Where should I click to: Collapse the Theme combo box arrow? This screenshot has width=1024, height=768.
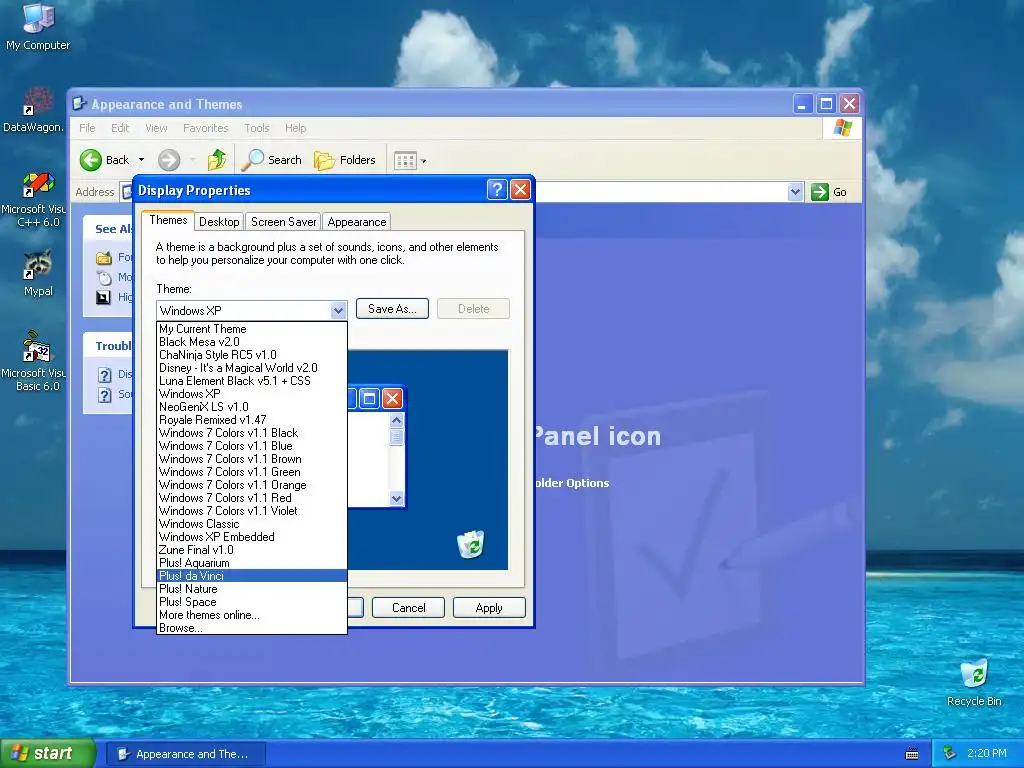[338, 310]
